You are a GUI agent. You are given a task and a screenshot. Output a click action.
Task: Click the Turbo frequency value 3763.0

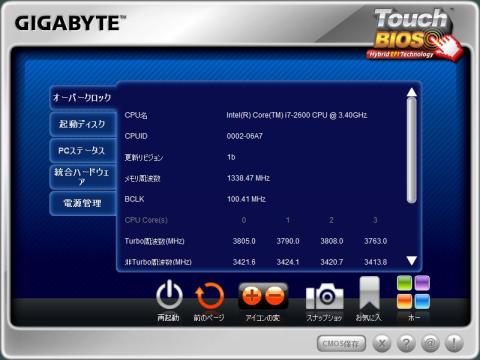pyautogui.click(x=376, y=241)
